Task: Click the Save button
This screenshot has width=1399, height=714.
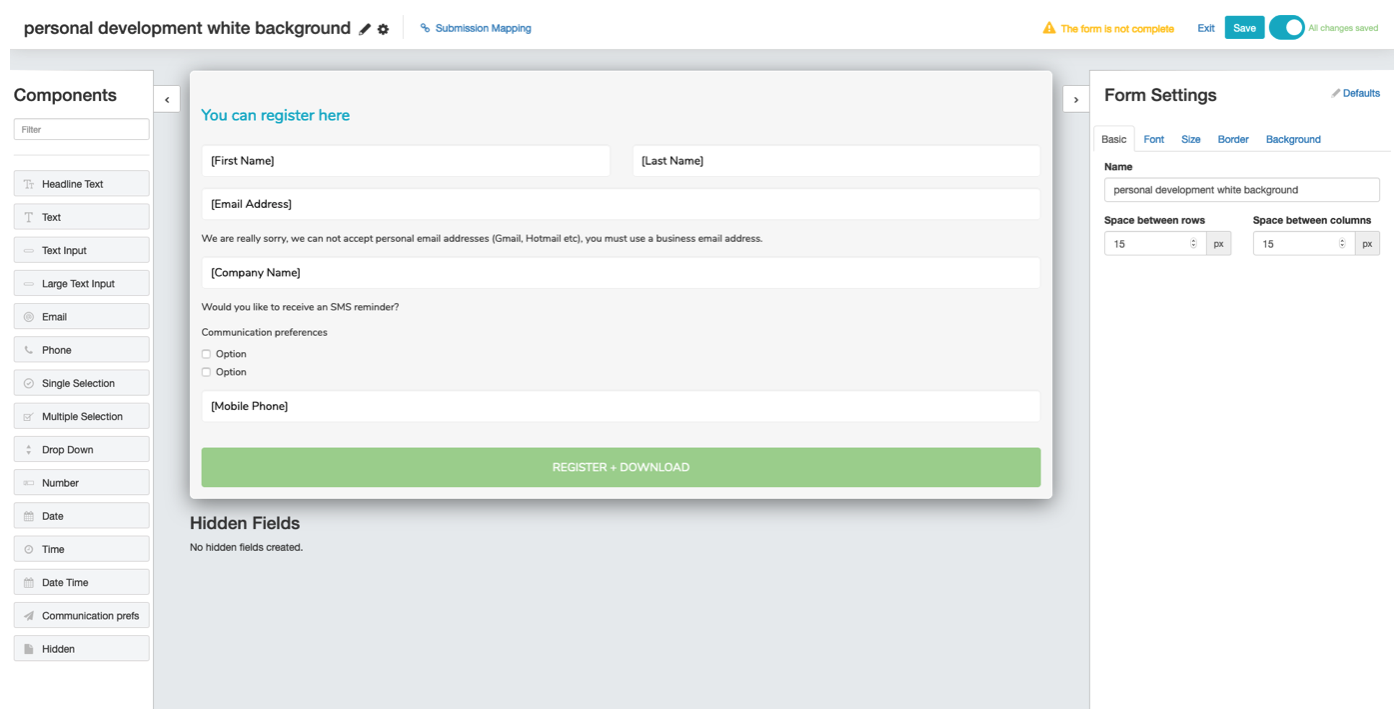Action: point(1244,28)
